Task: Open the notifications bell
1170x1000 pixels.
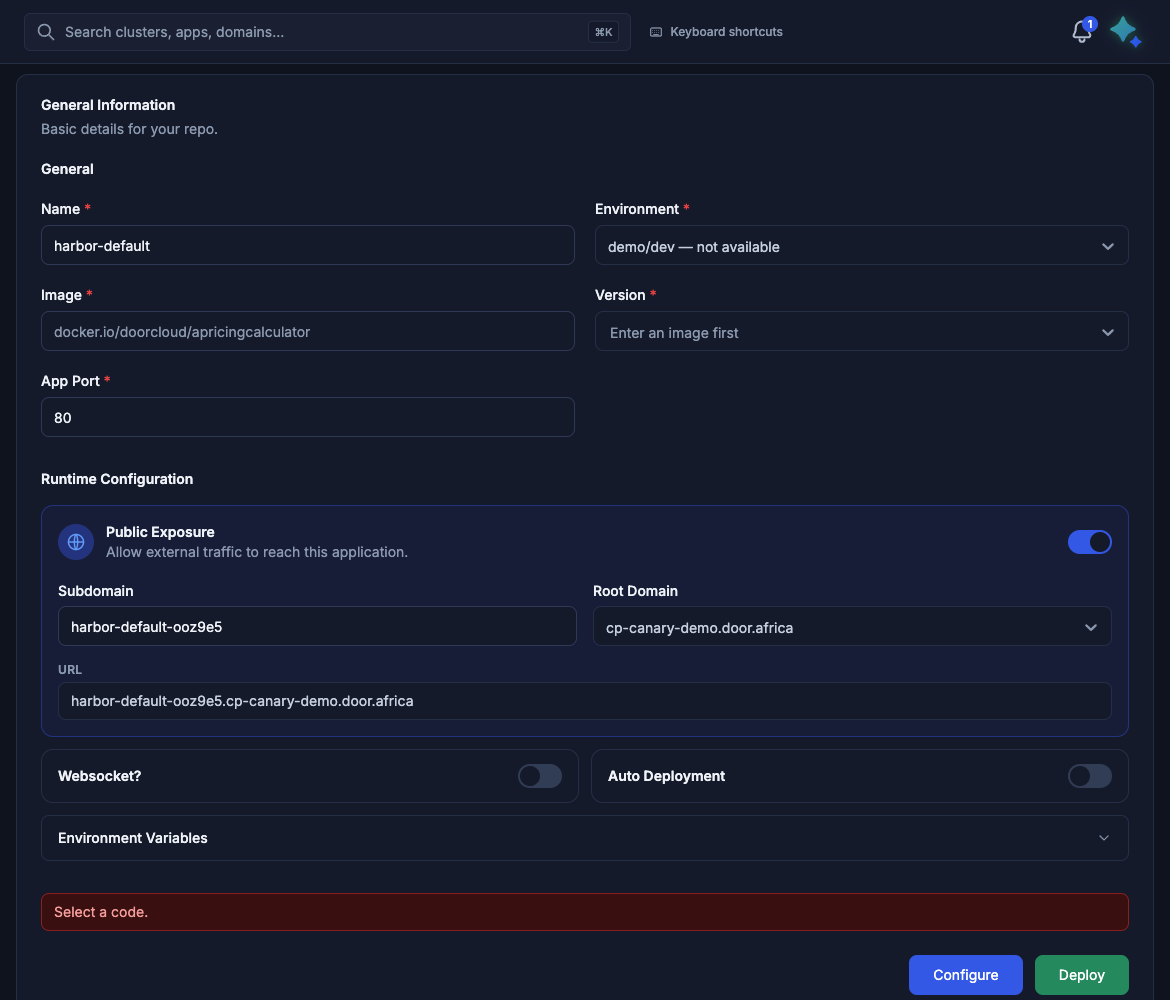Action: pos(1082,31)
